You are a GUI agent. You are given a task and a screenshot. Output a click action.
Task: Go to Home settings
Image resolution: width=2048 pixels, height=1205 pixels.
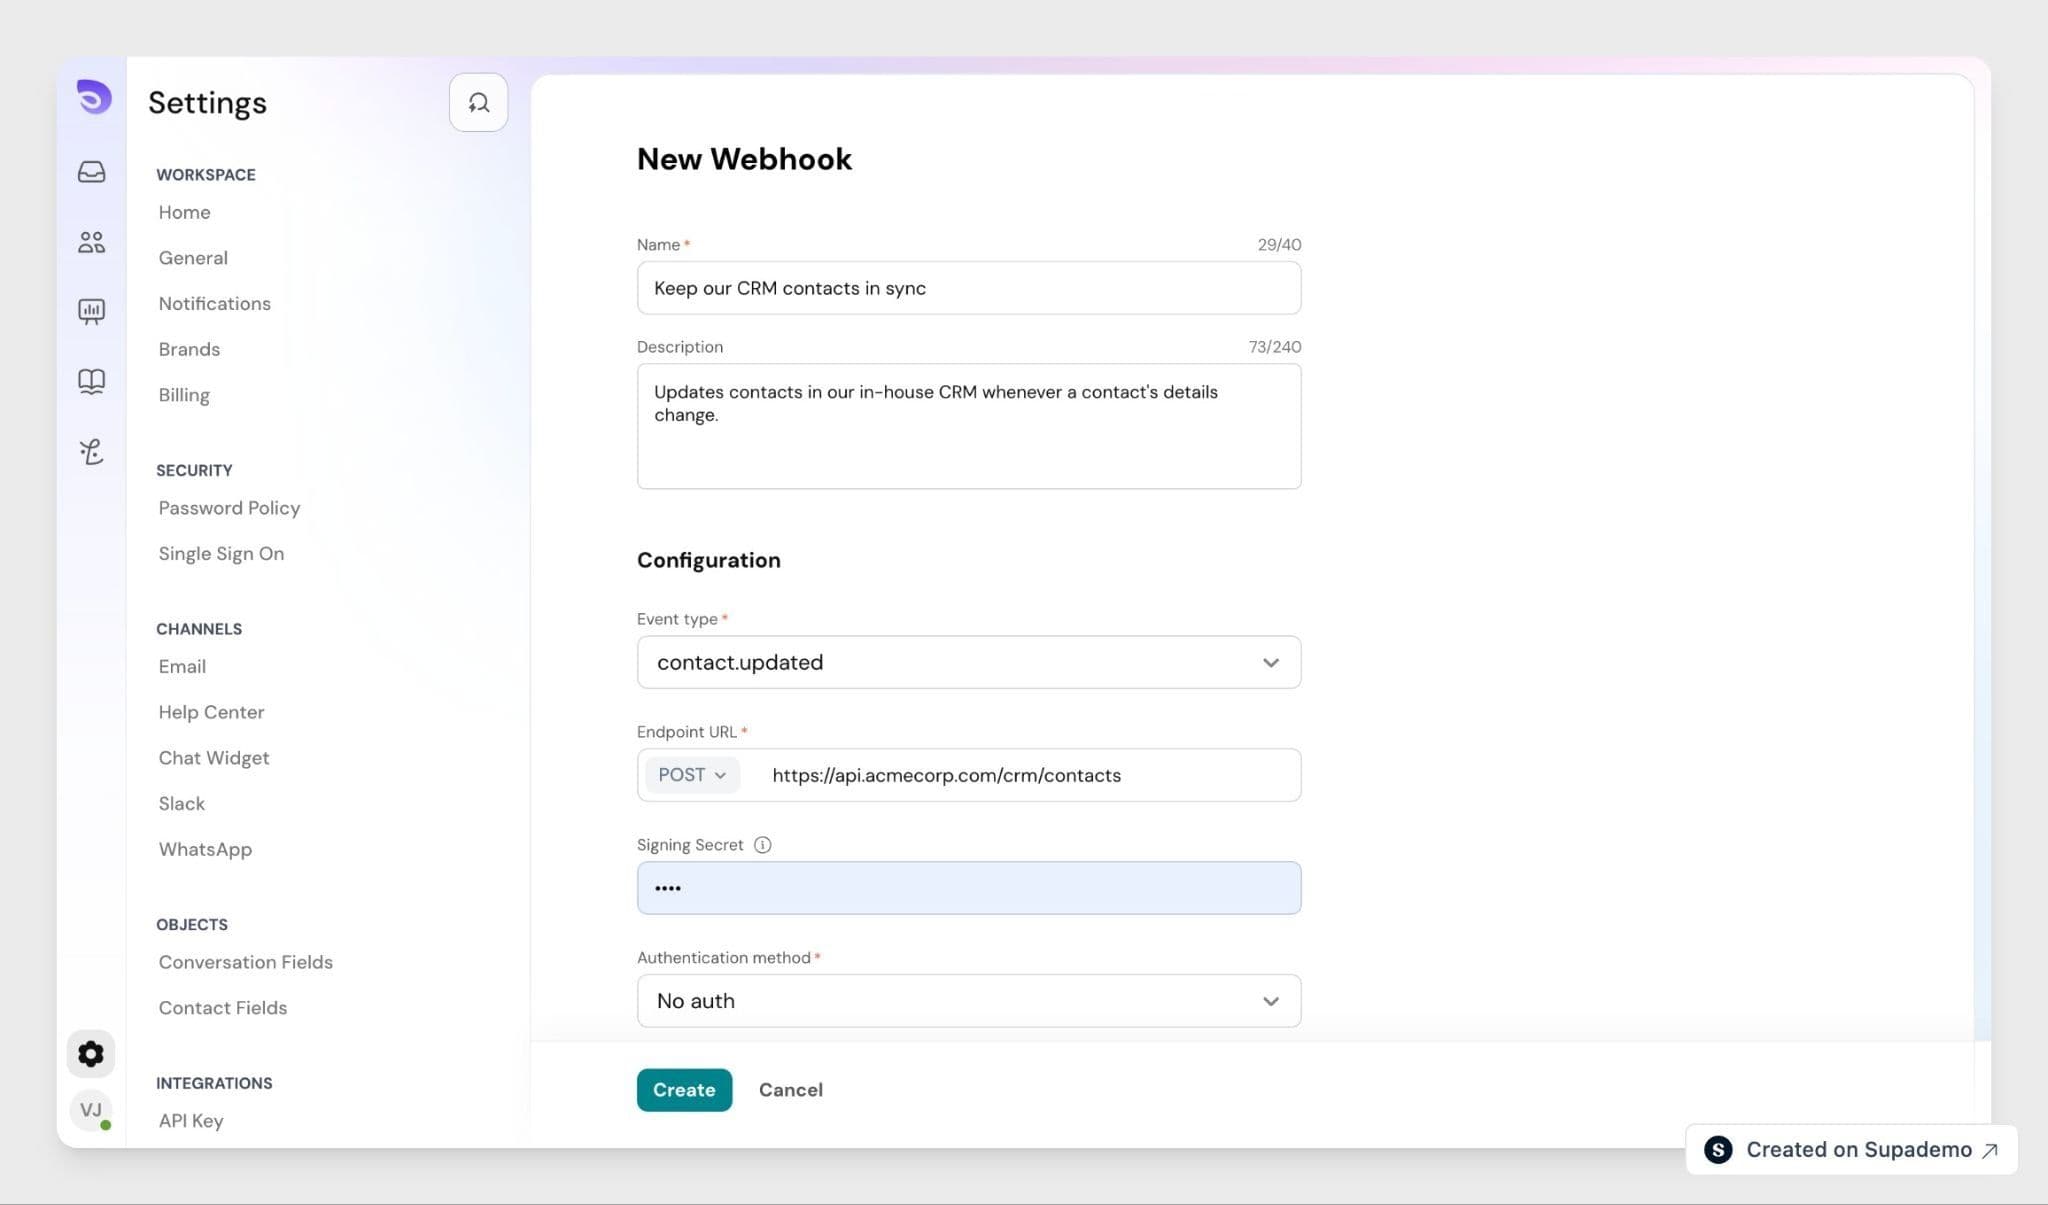tap(184, 212)
